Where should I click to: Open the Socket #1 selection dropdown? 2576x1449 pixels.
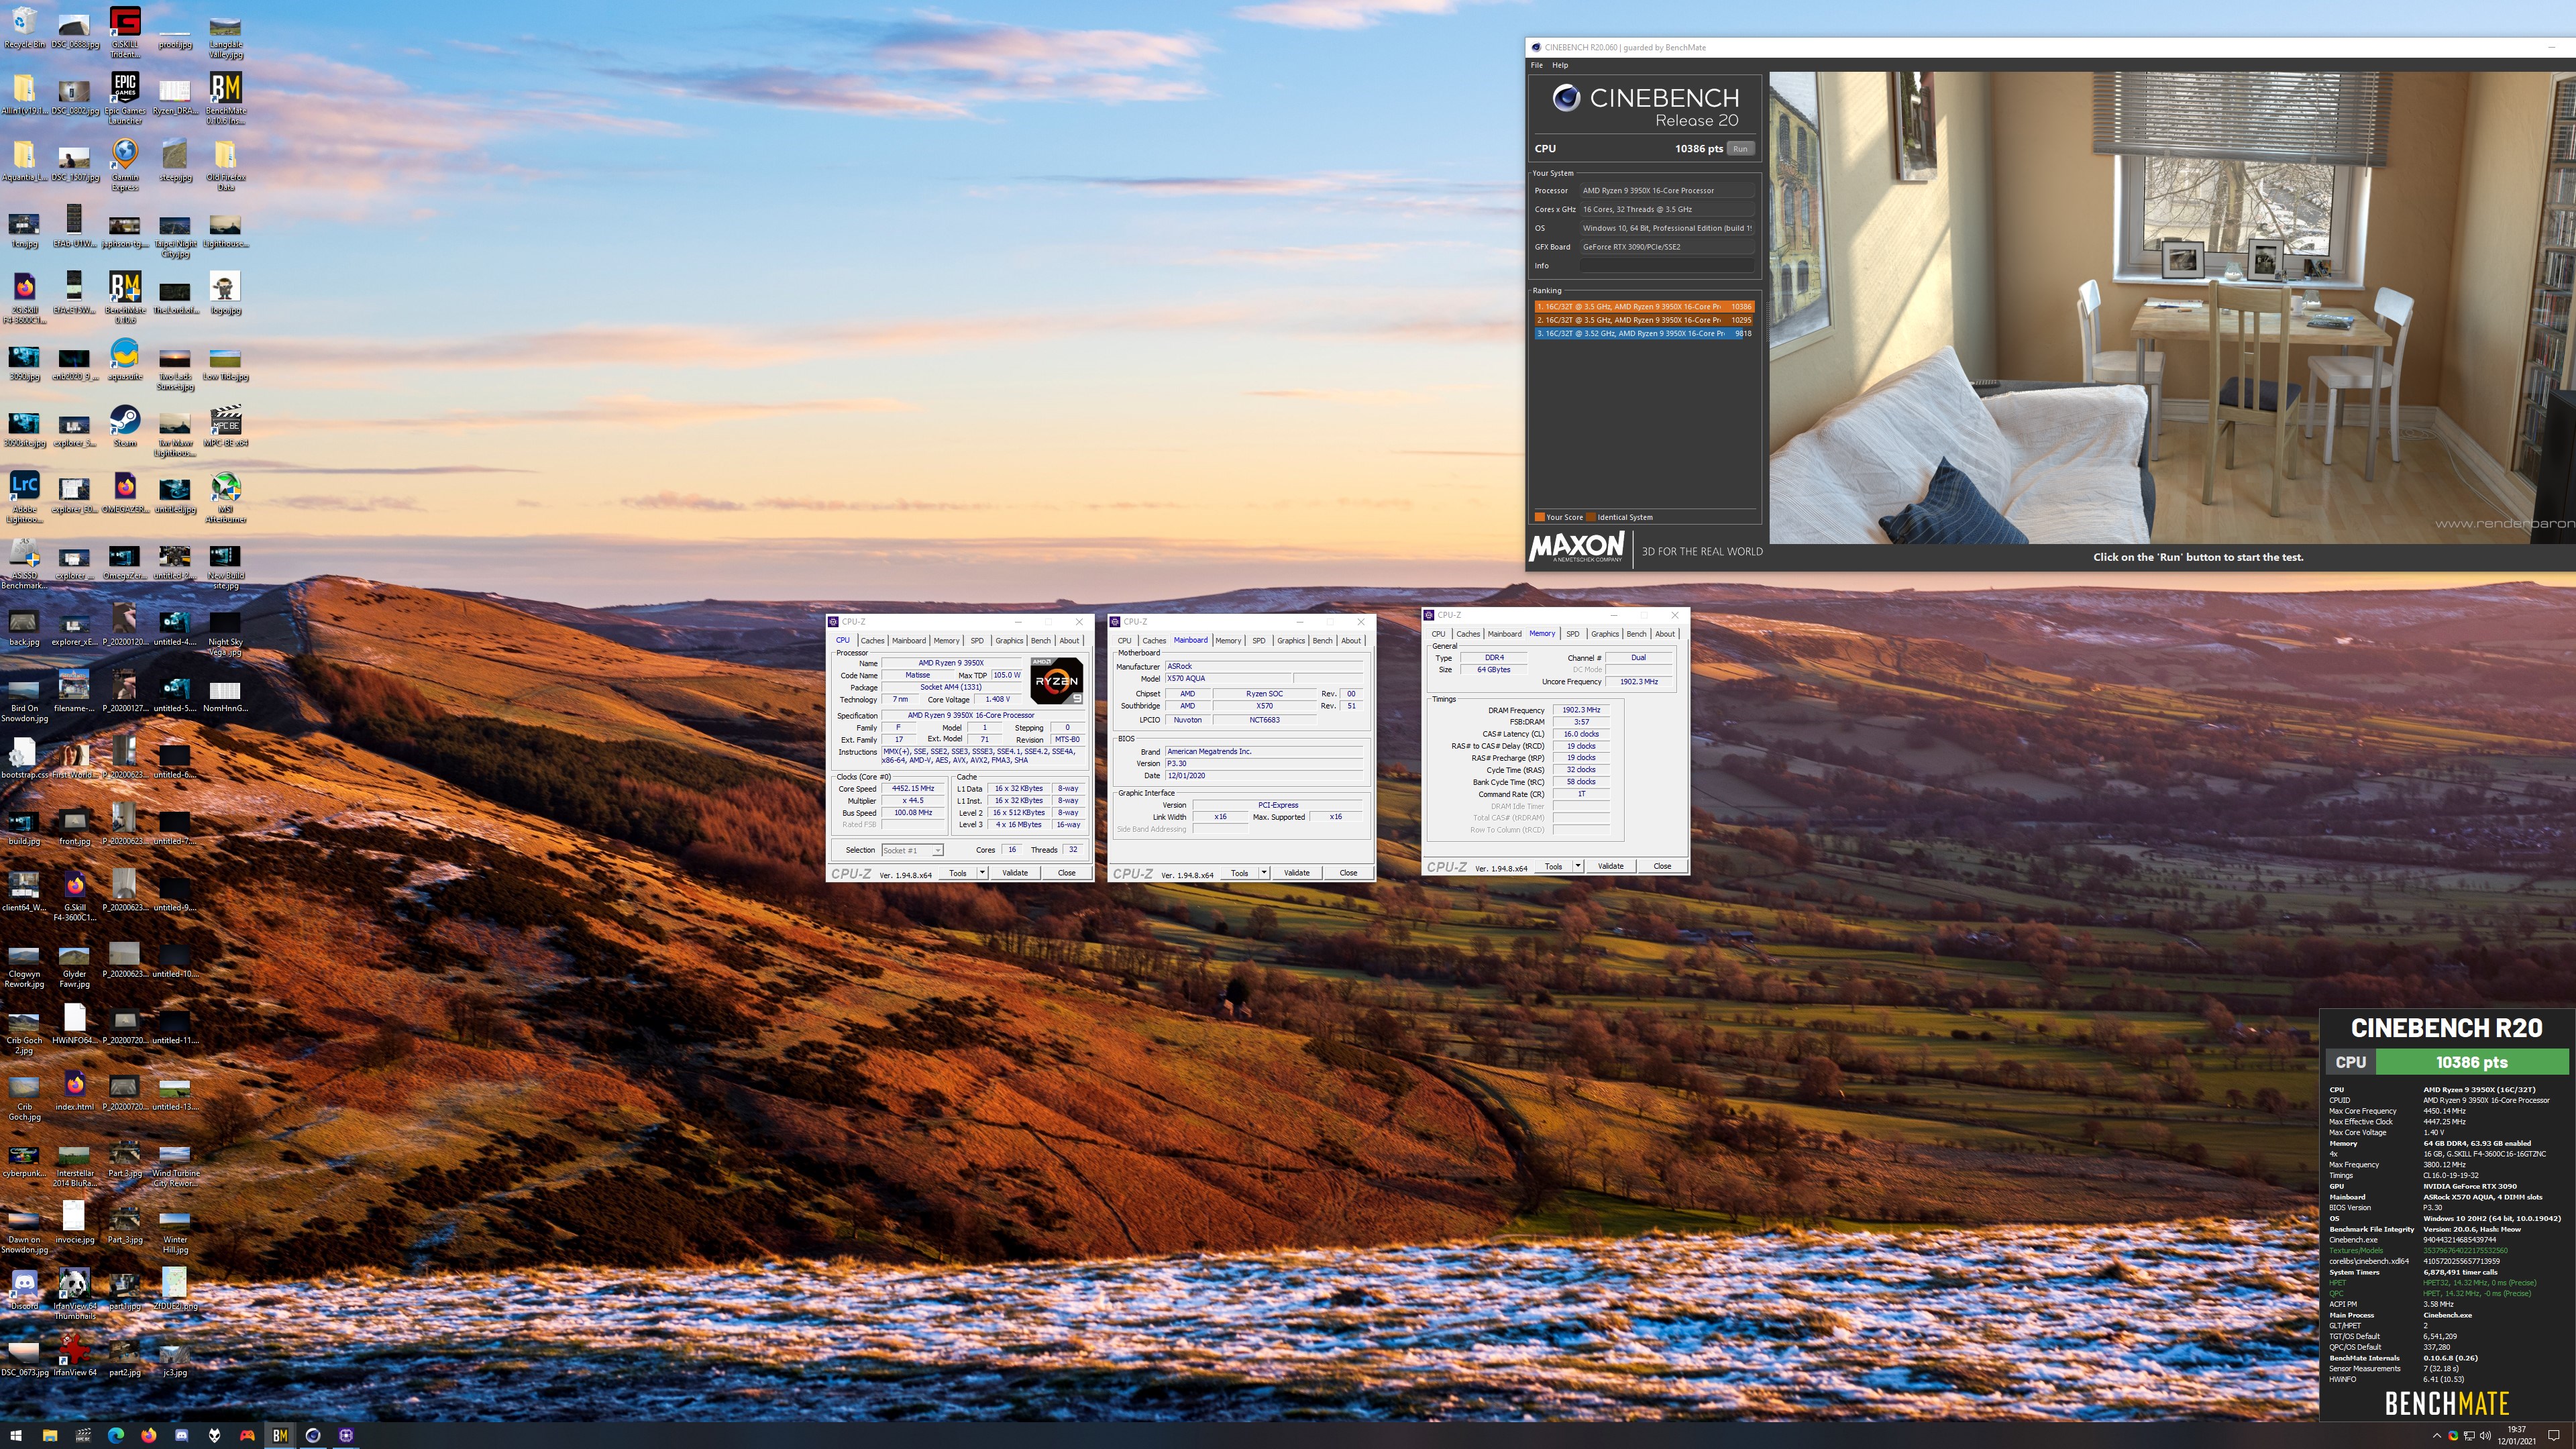point(912,850)
